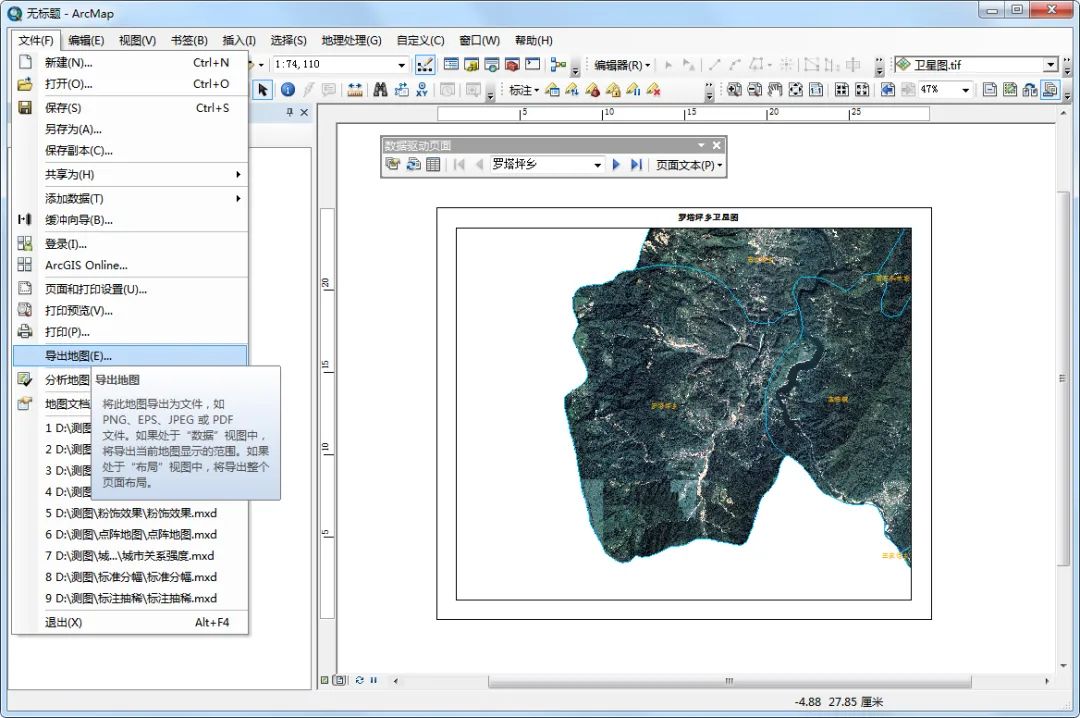Select the Measure tool
This screenshot has height=718, width=1080.
click(355, 88)
